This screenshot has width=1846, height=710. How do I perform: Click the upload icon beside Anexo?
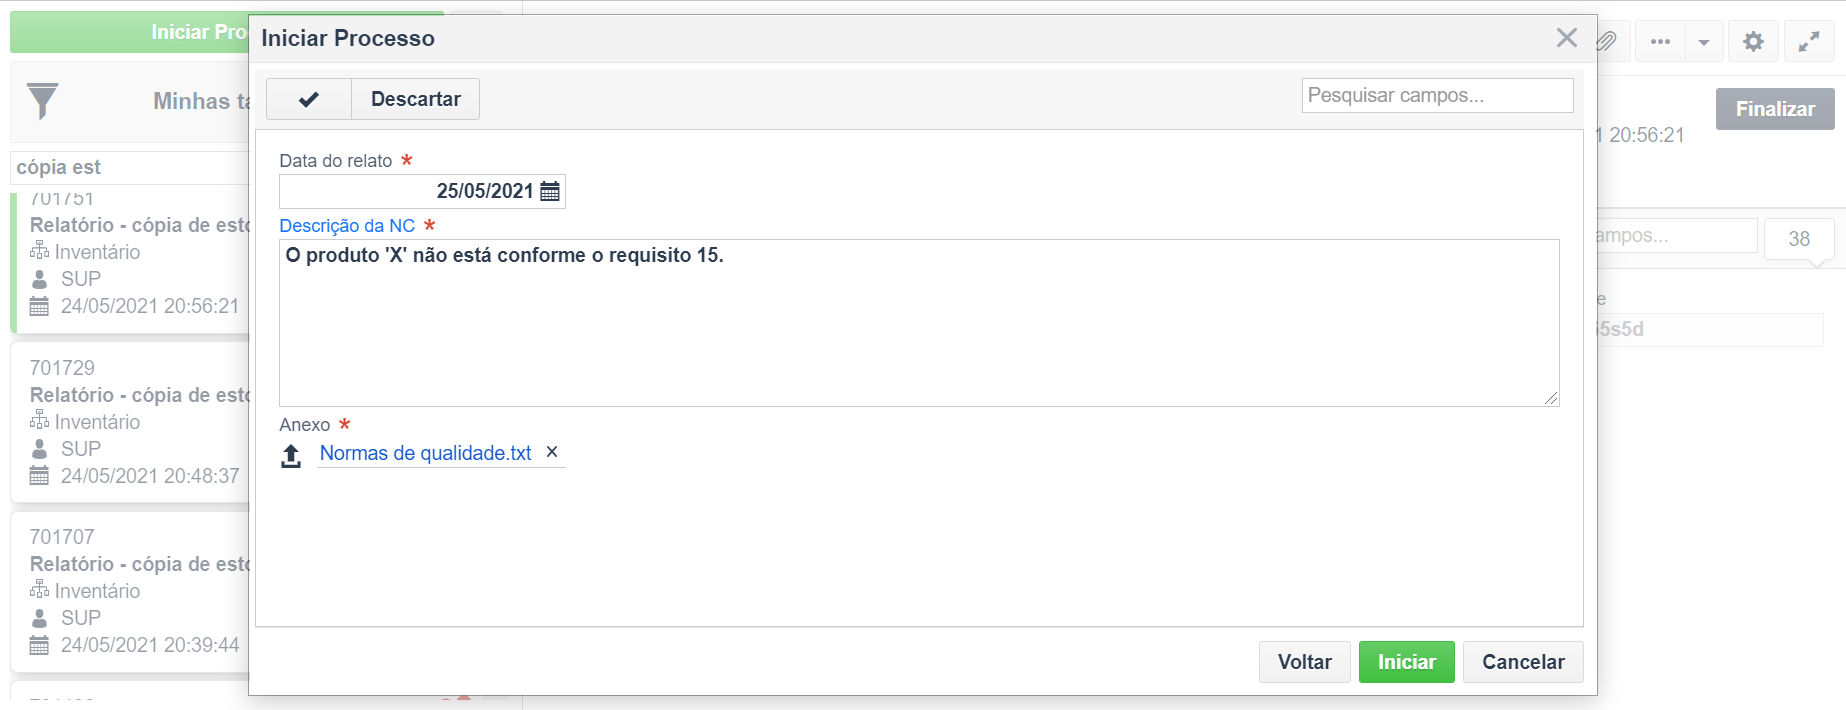[291, 456]
